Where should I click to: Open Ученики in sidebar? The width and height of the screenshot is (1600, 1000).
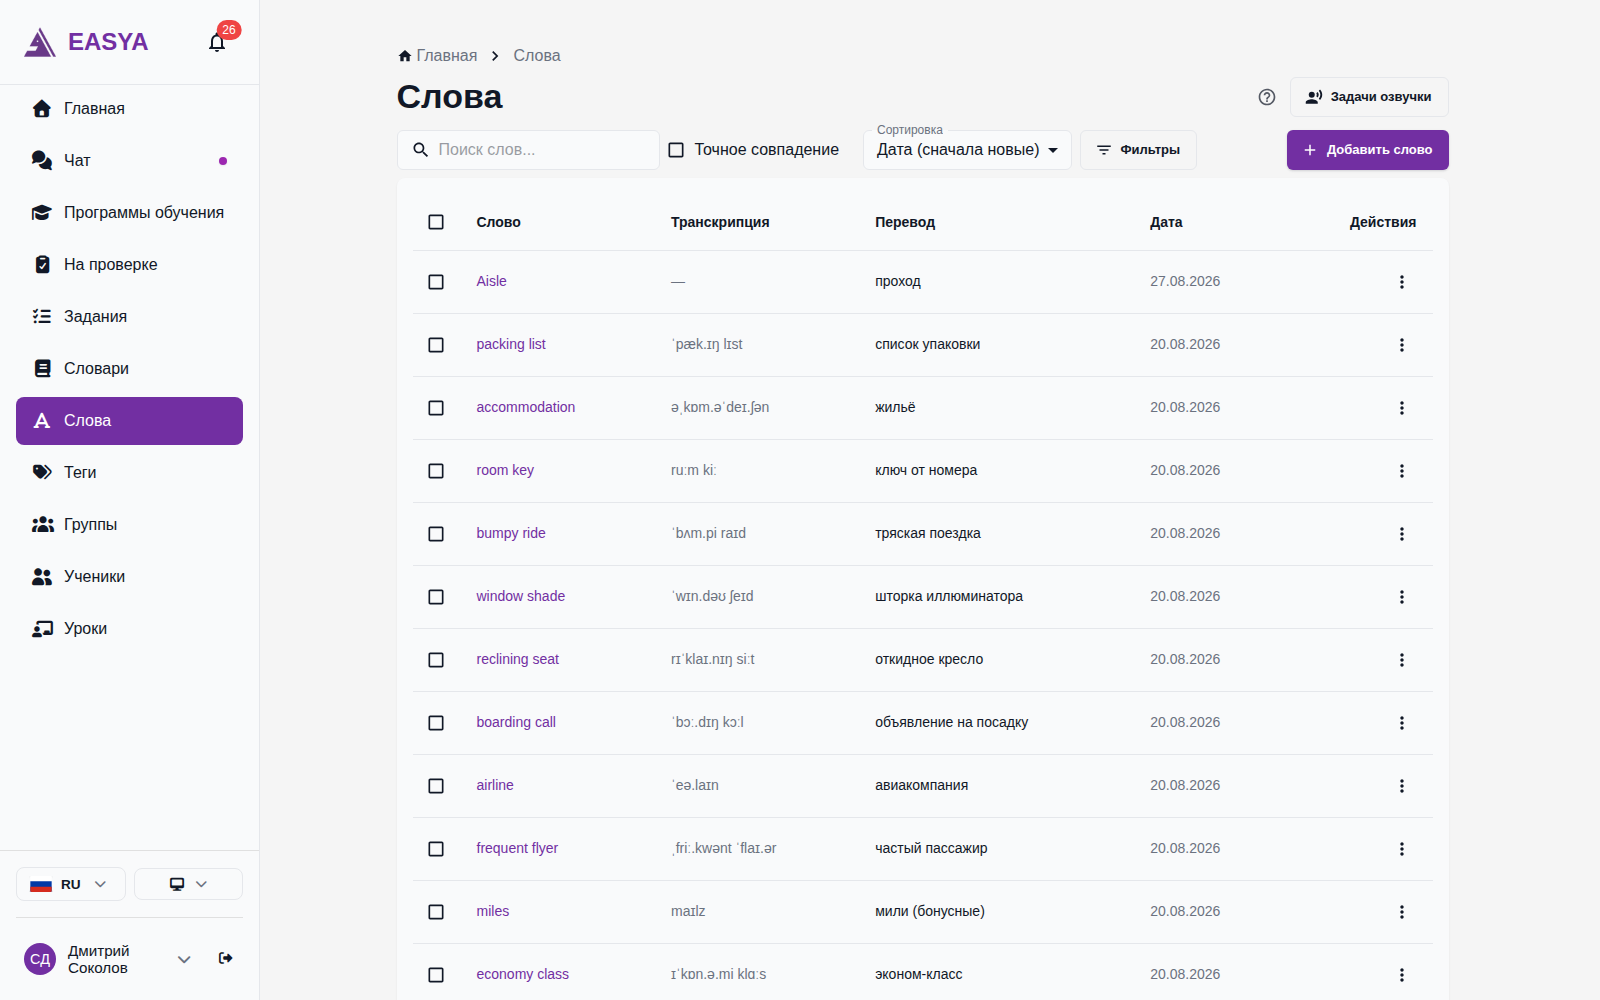click(129, 577)
